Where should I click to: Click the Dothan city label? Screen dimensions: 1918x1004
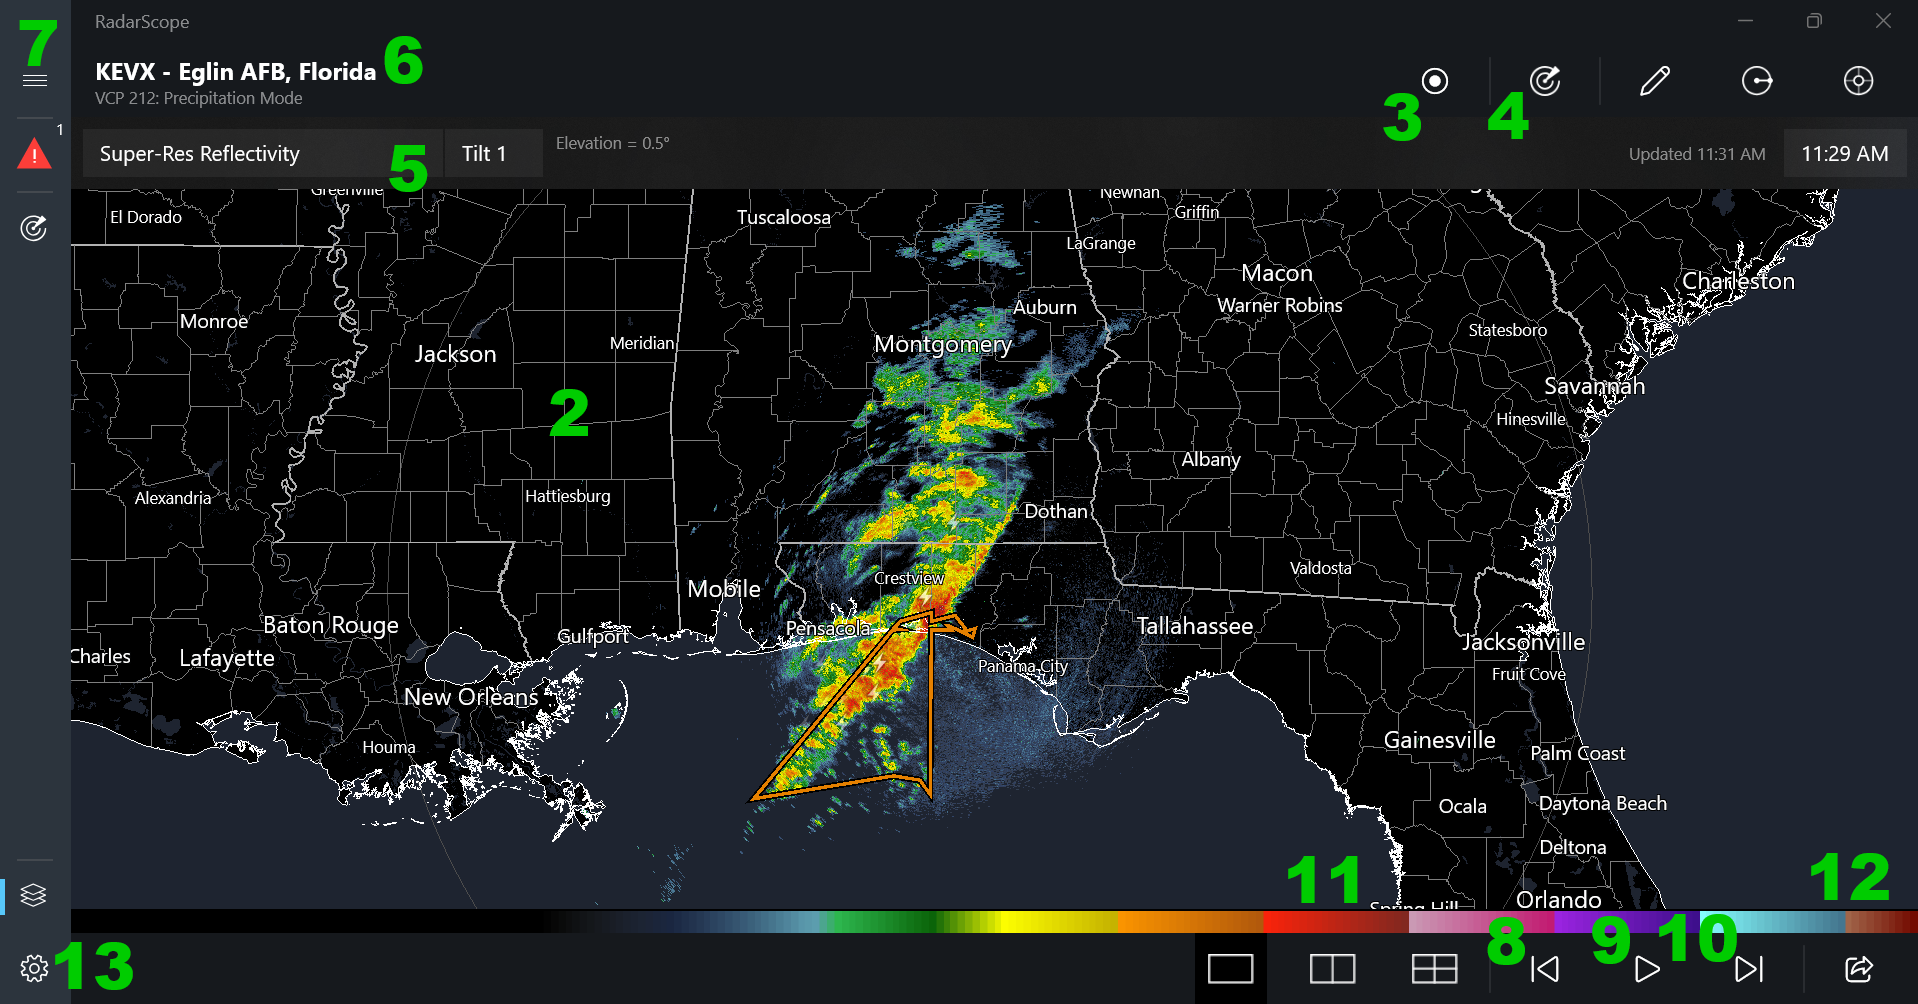[1055, 511]
